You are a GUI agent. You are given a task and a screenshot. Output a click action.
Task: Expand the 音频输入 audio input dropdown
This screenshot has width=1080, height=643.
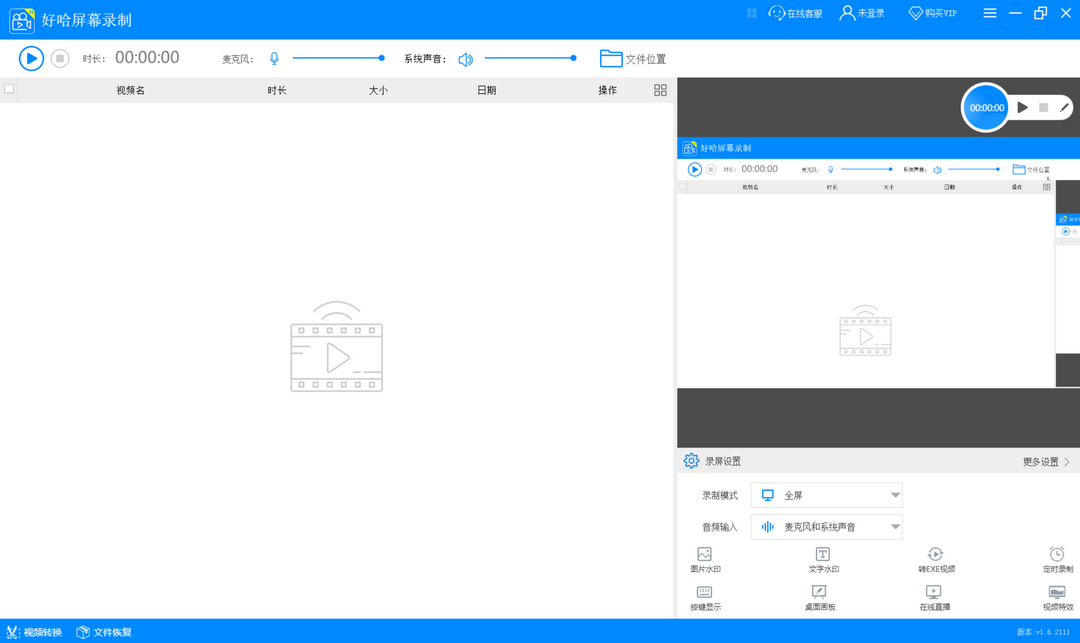(x=894, y=527)
